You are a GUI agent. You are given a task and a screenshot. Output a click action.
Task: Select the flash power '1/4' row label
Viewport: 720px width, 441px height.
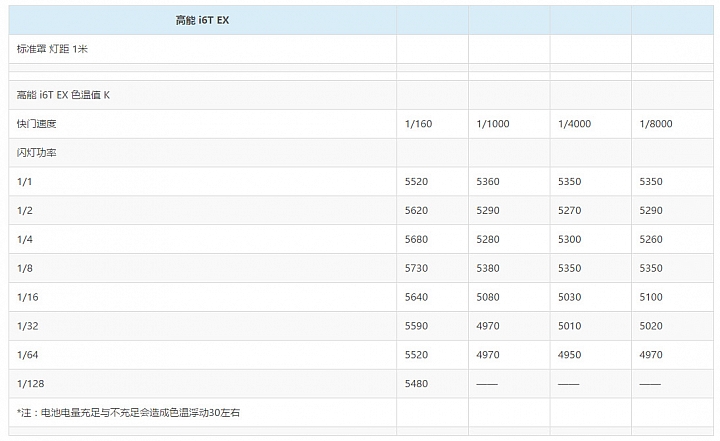(x=25, y=240)
